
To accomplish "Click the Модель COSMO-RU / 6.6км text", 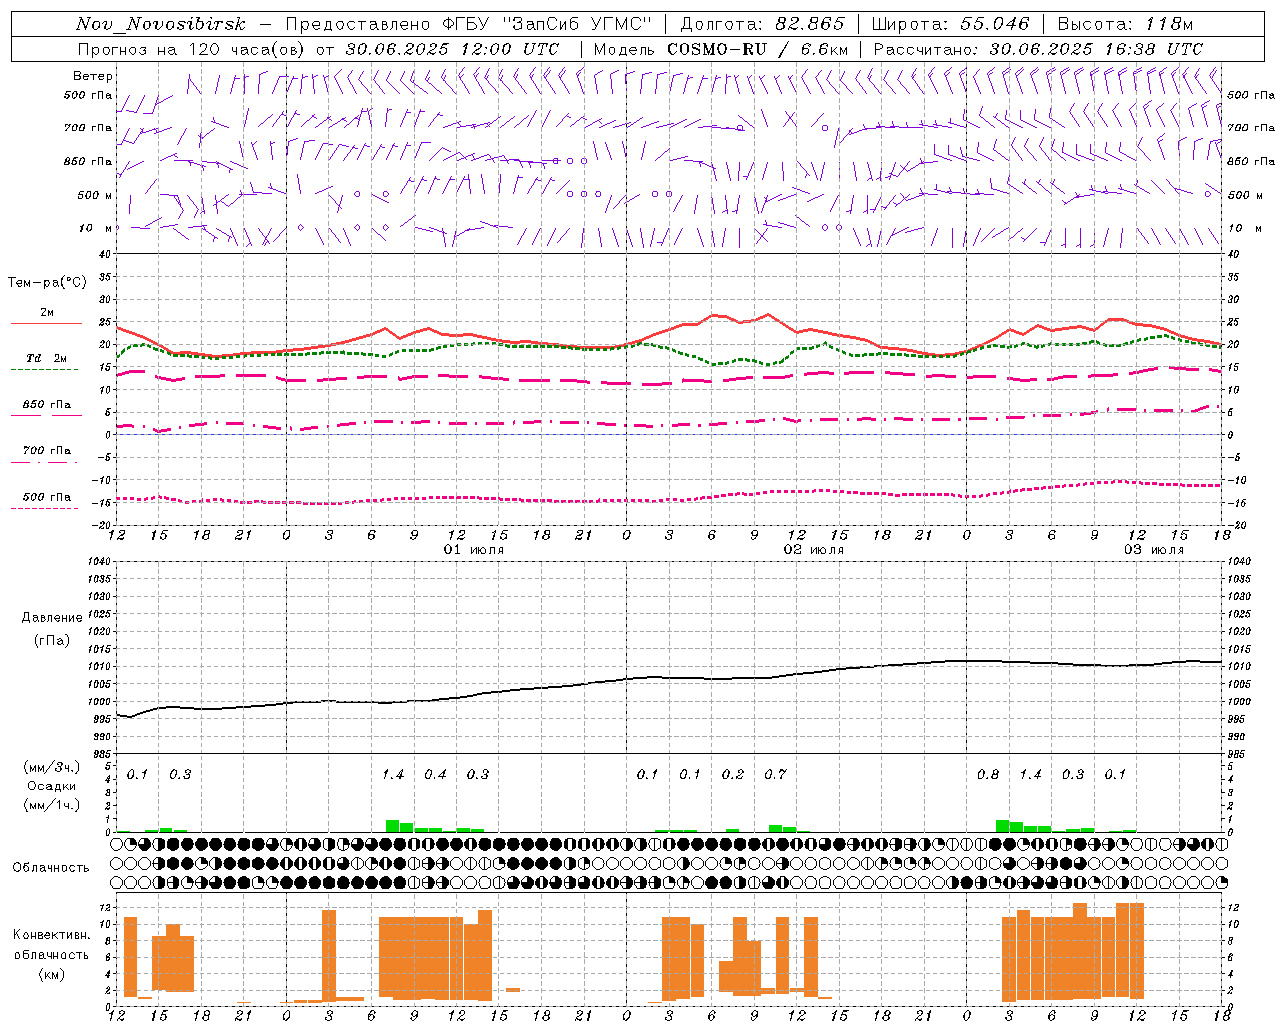I will tap(721, 49).
